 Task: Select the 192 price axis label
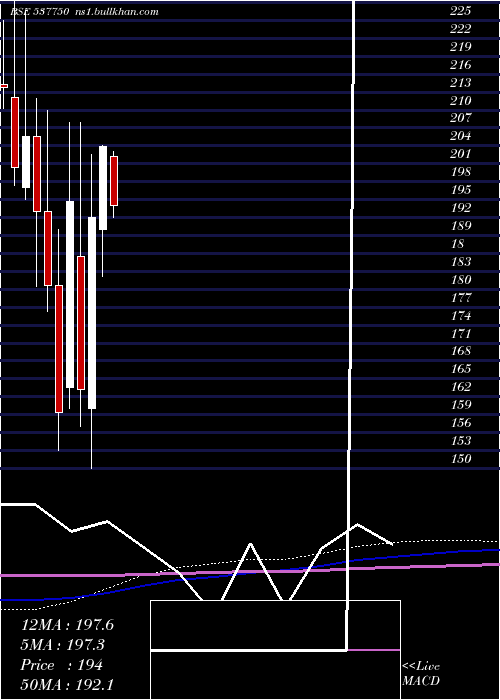pyautogui.click(x=460, y=208)
